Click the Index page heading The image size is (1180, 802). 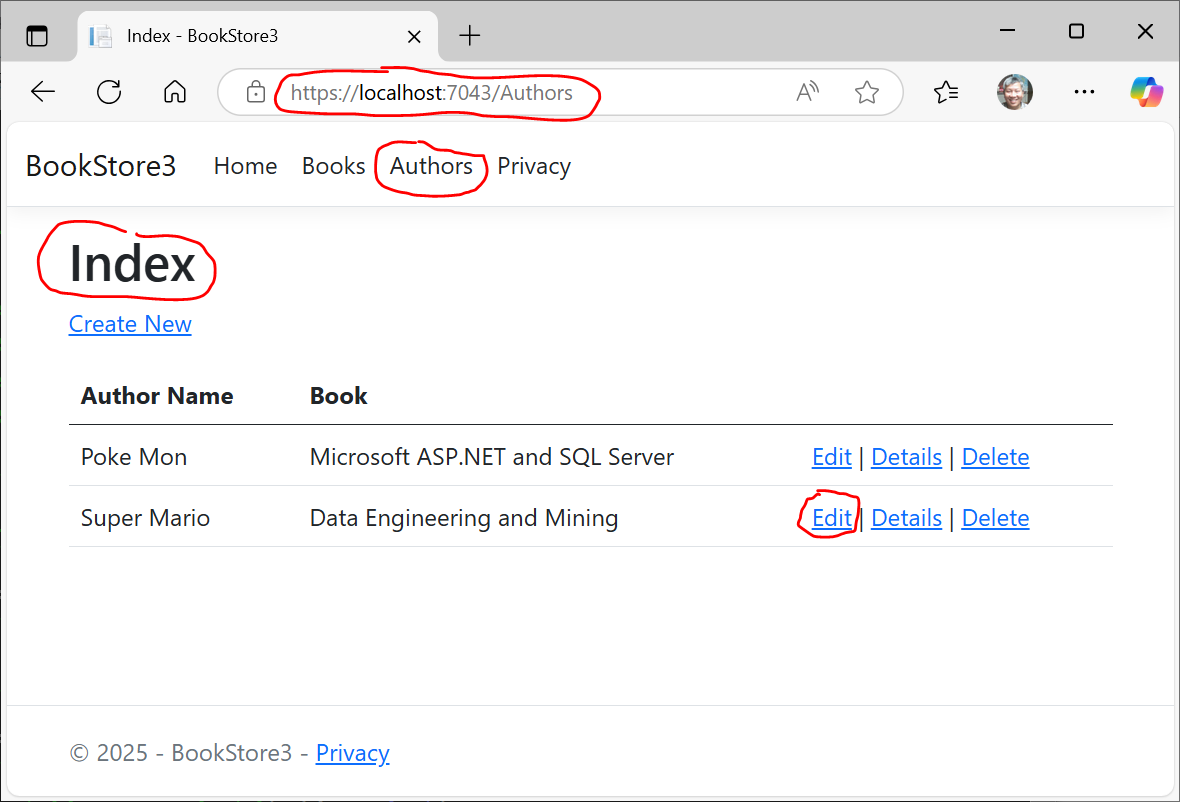pyautogui.click(x=132, y=263)
